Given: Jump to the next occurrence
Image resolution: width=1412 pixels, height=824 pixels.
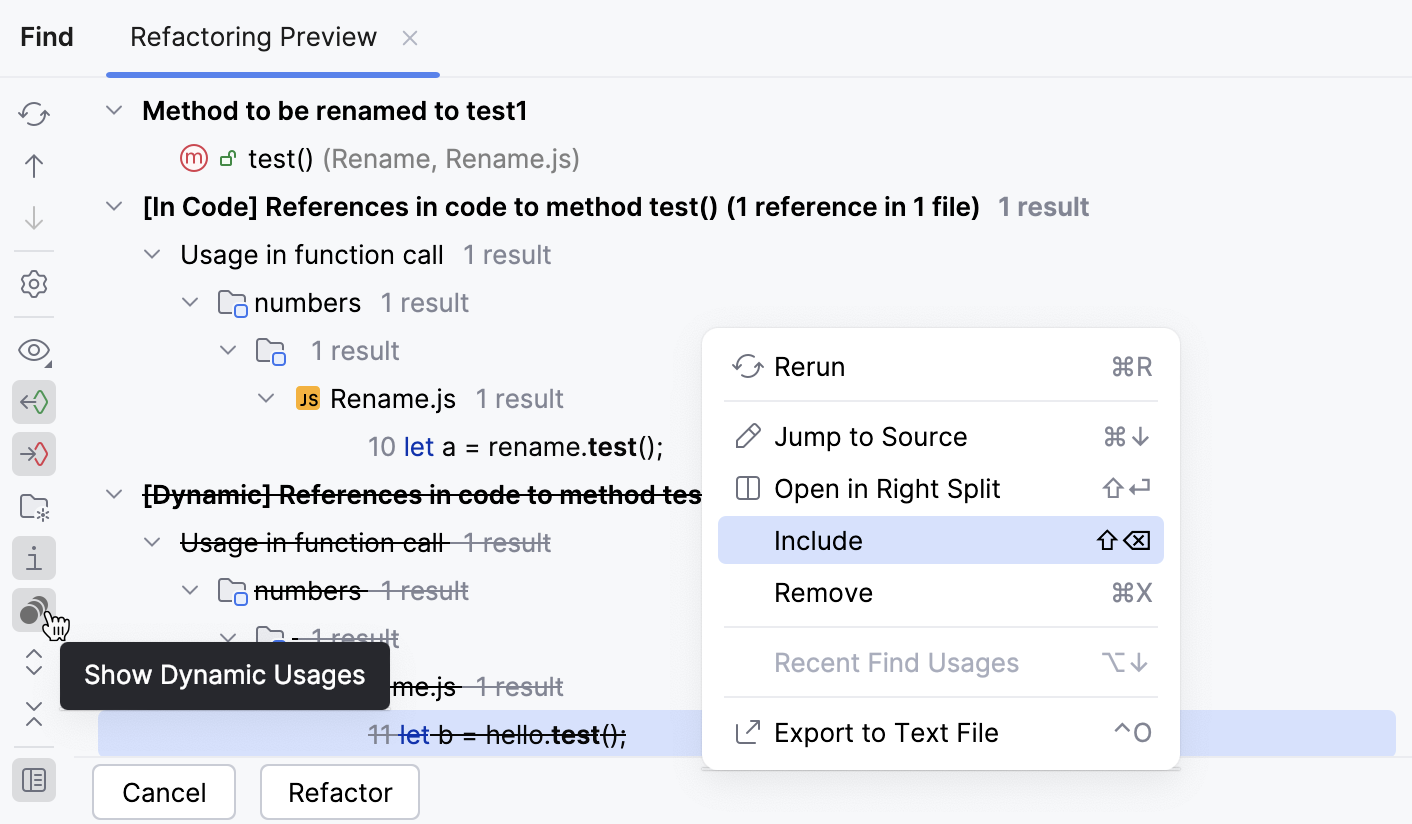Looking at the screenshot, I should tap(33, 215).
